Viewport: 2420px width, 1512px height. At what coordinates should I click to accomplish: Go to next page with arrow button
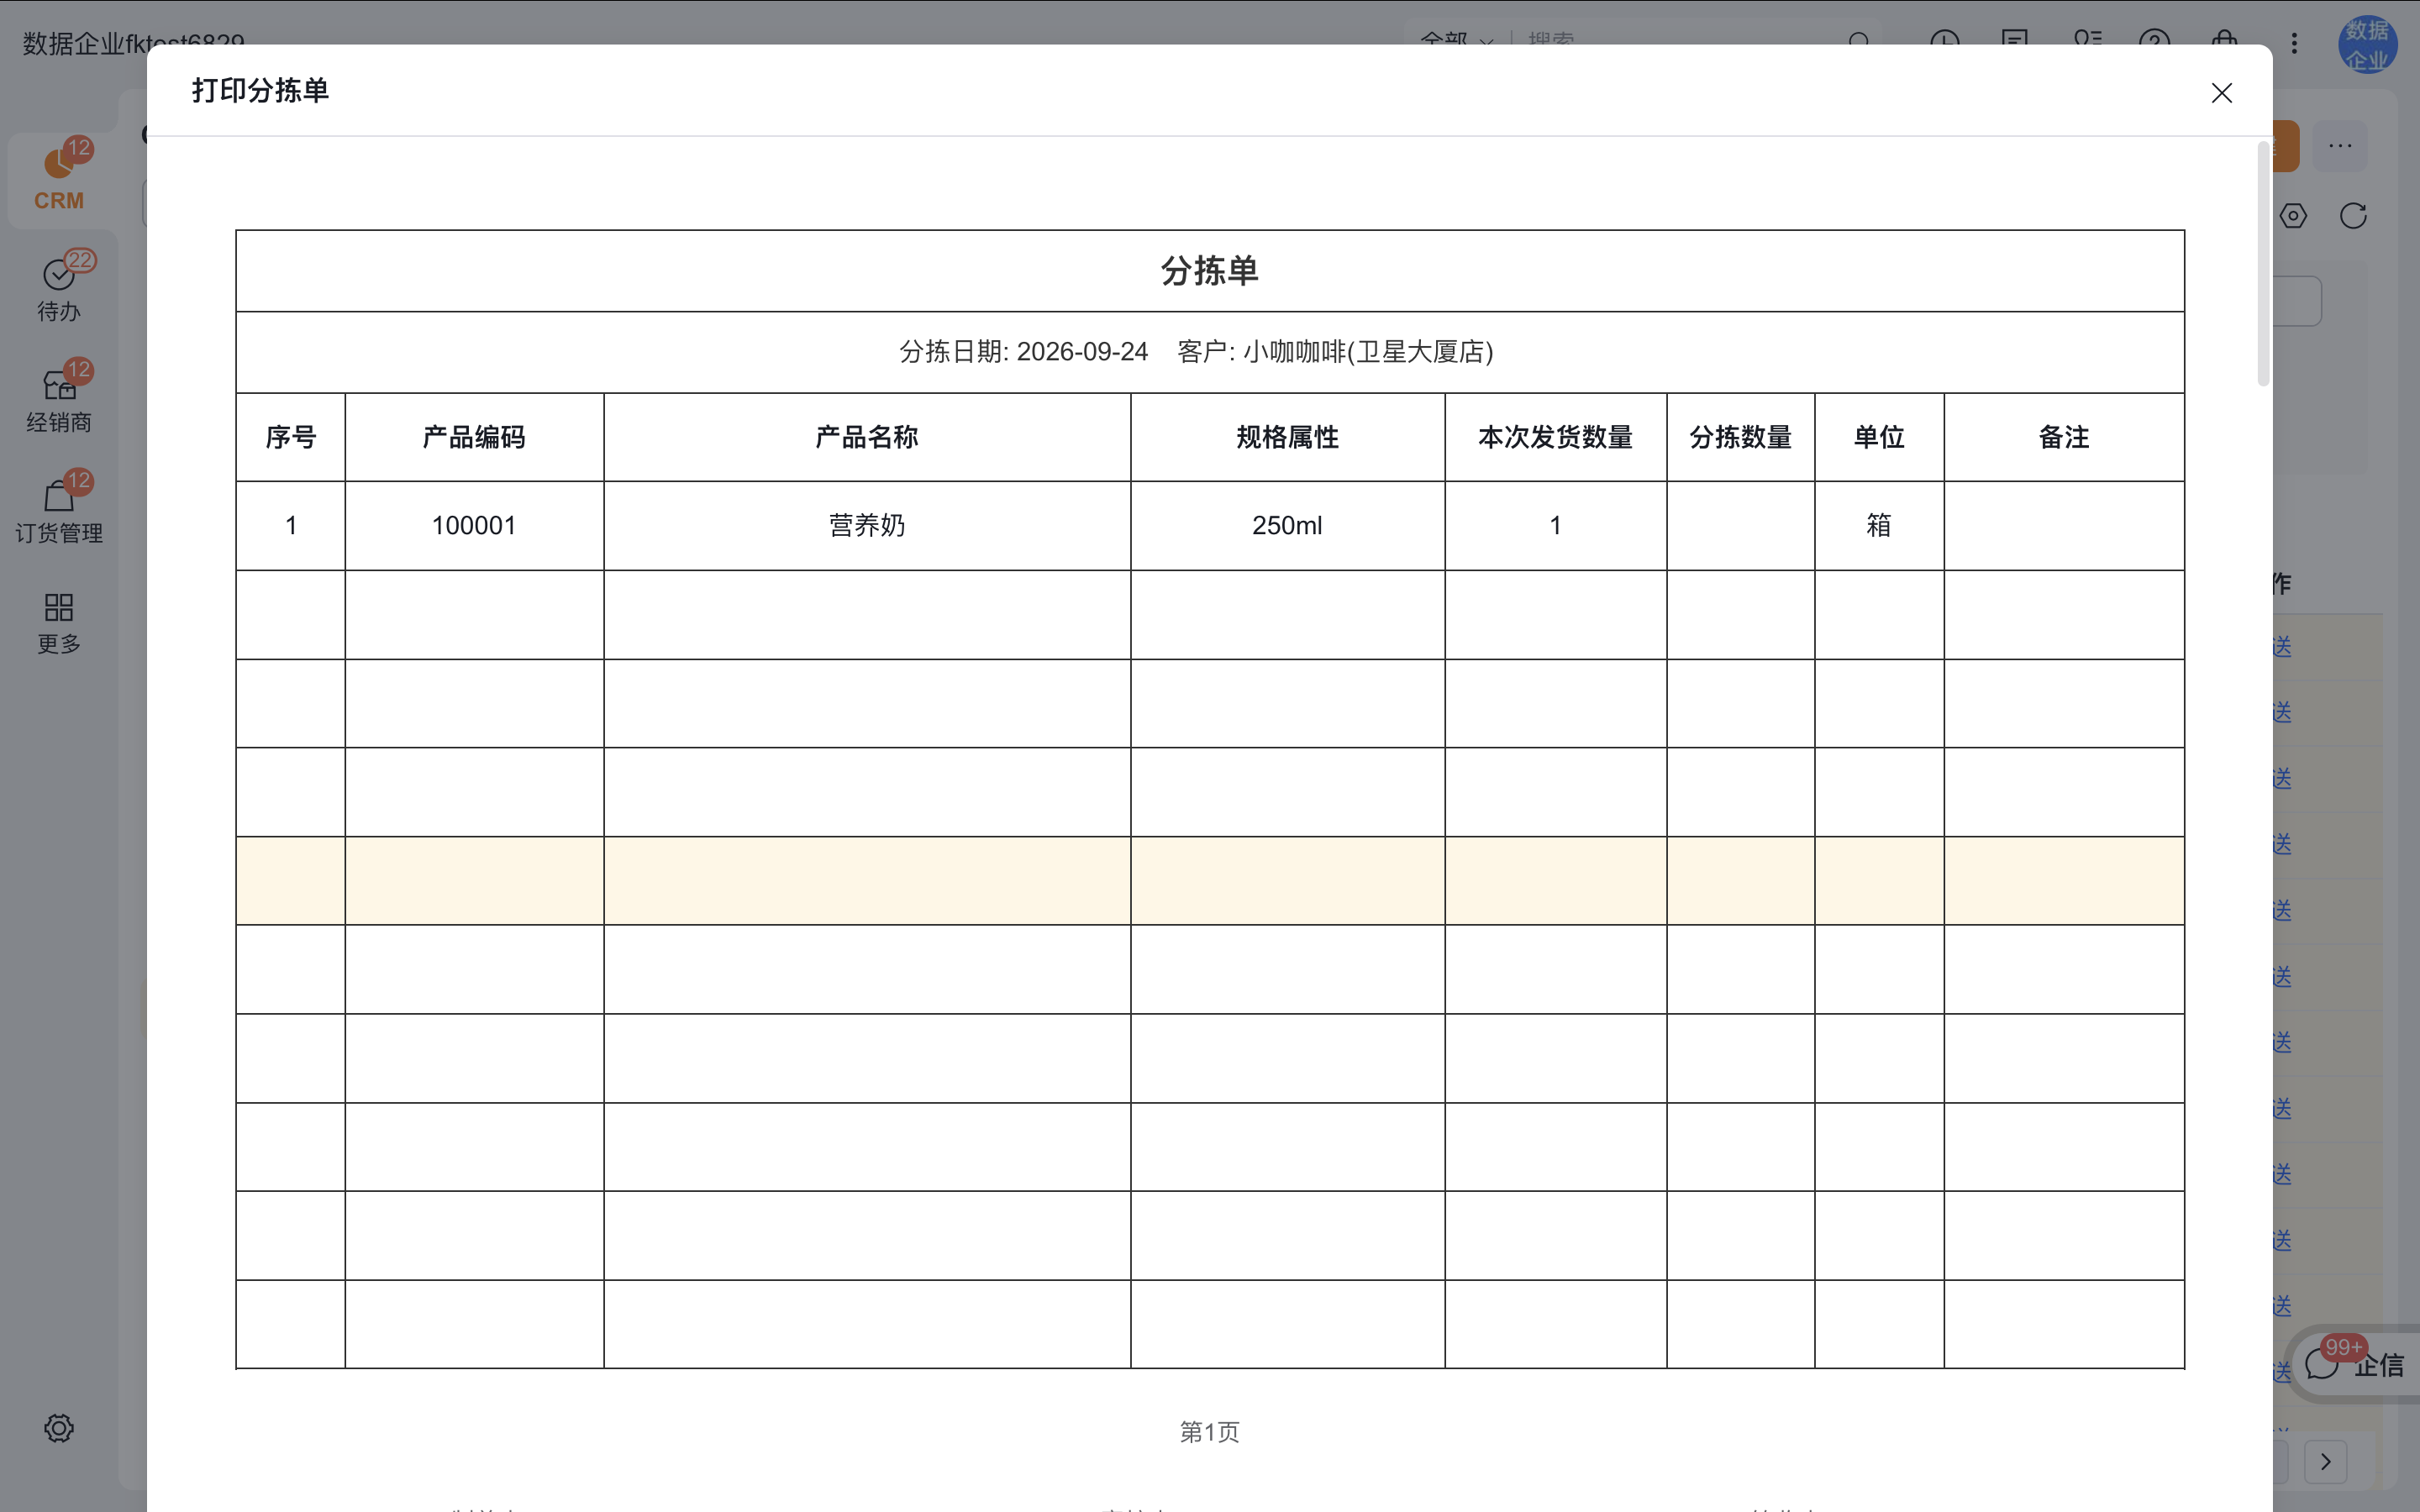pos(2325,1462)
